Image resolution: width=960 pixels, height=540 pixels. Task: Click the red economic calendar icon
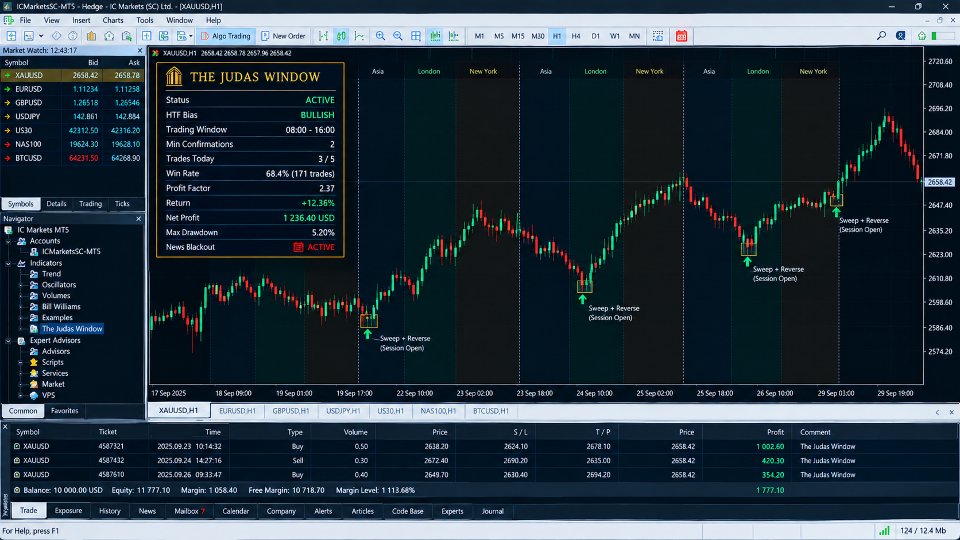(681, 36)
